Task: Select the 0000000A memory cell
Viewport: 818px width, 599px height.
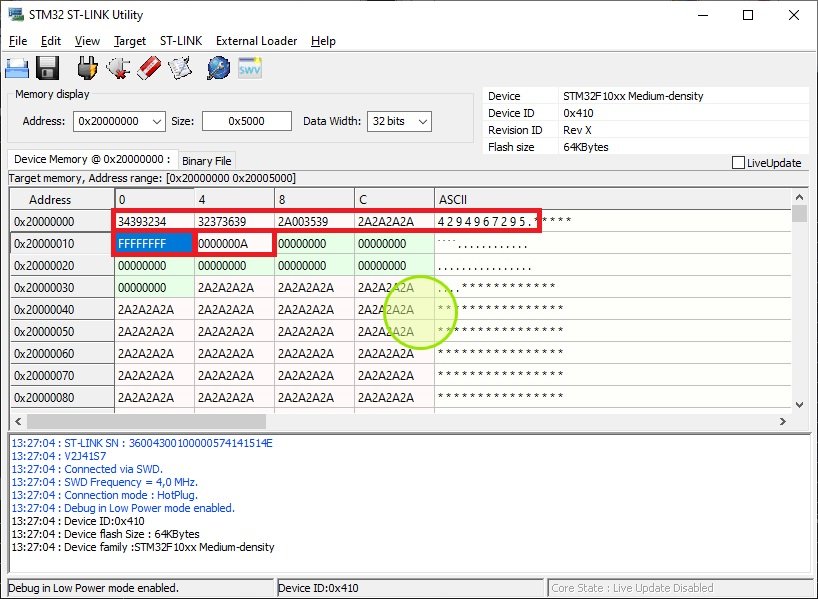Action: [234, 244]
